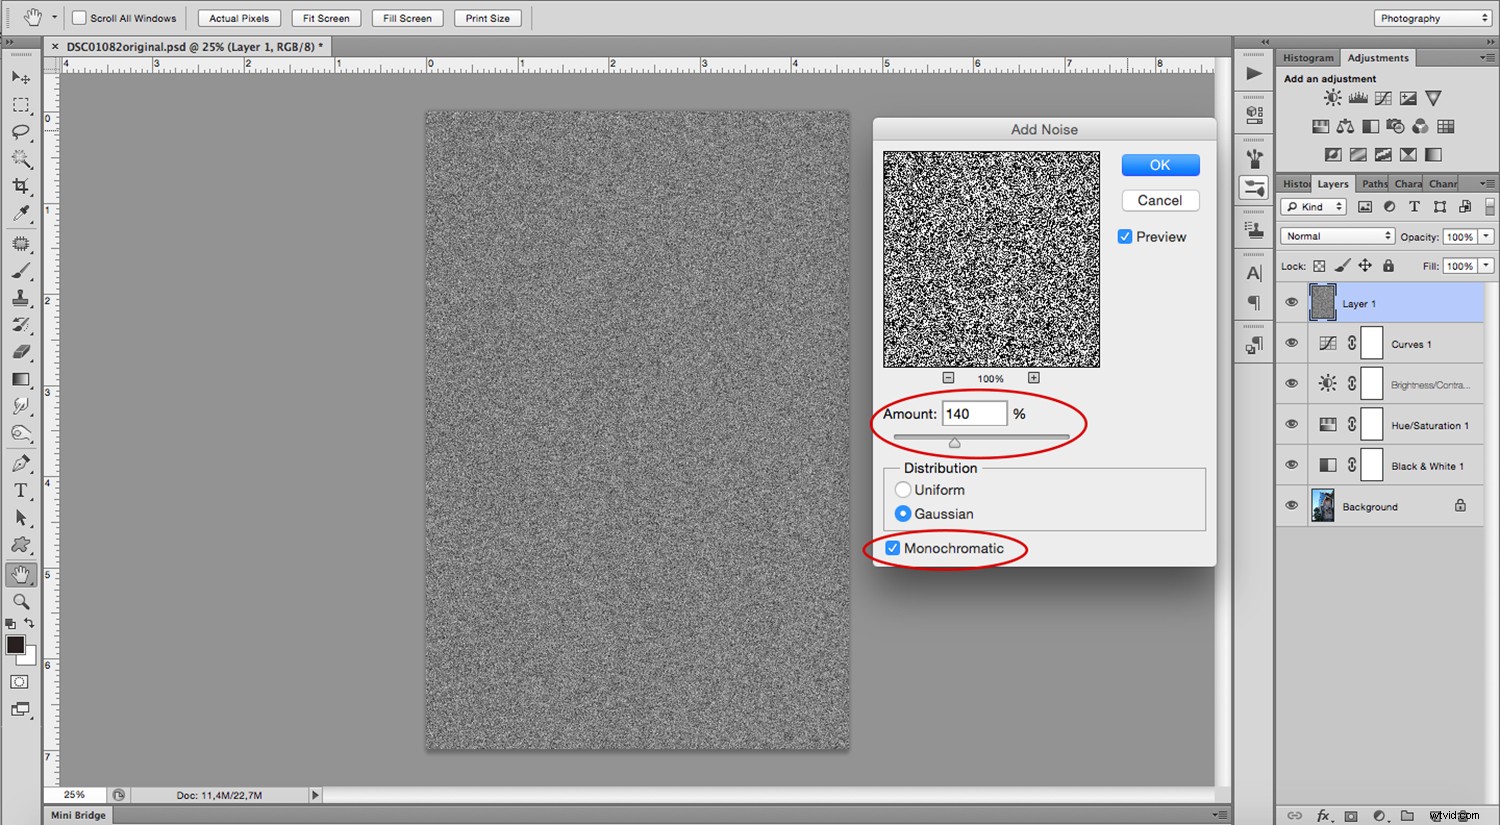Image resolution: width=1500 pixels, height=825 pixels.
Task: Hide the Background layer
Action: (1291, 505)
